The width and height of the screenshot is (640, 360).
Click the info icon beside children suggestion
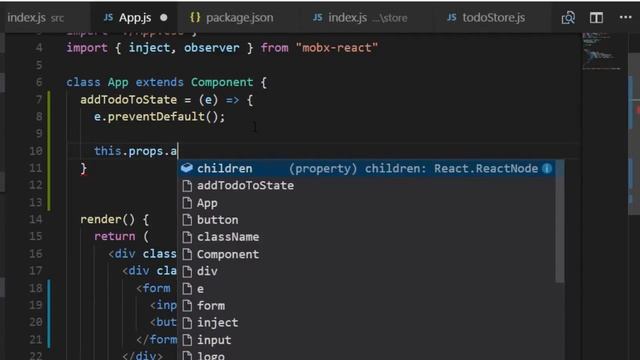click(547, 168)
